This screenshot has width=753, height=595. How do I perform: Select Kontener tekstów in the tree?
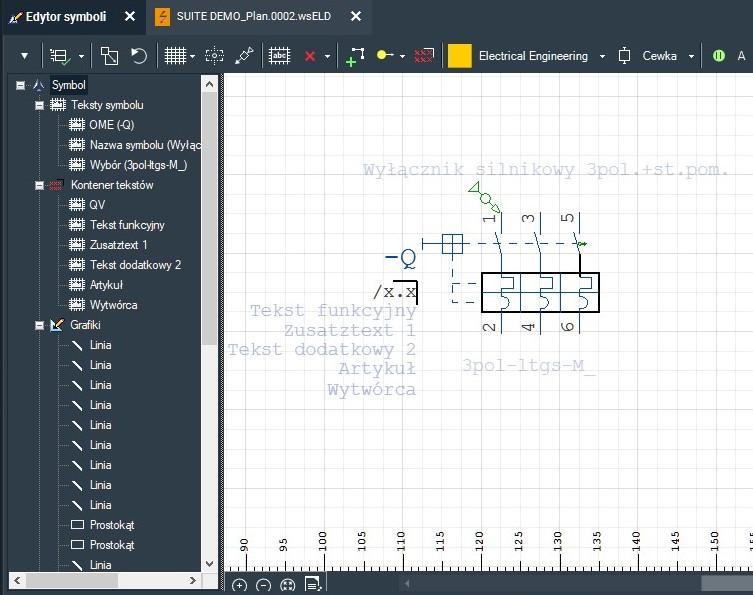tap(112, 185)
